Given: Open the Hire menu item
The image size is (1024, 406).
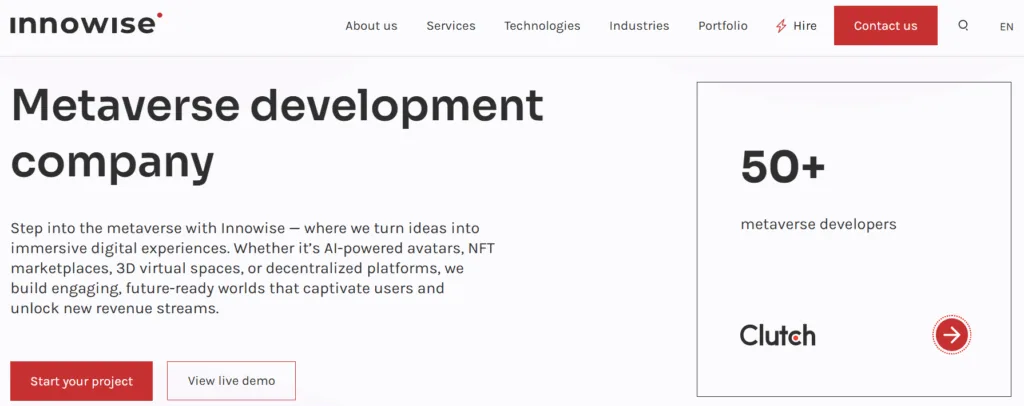Looking at the screenshot, I should 795,26.
